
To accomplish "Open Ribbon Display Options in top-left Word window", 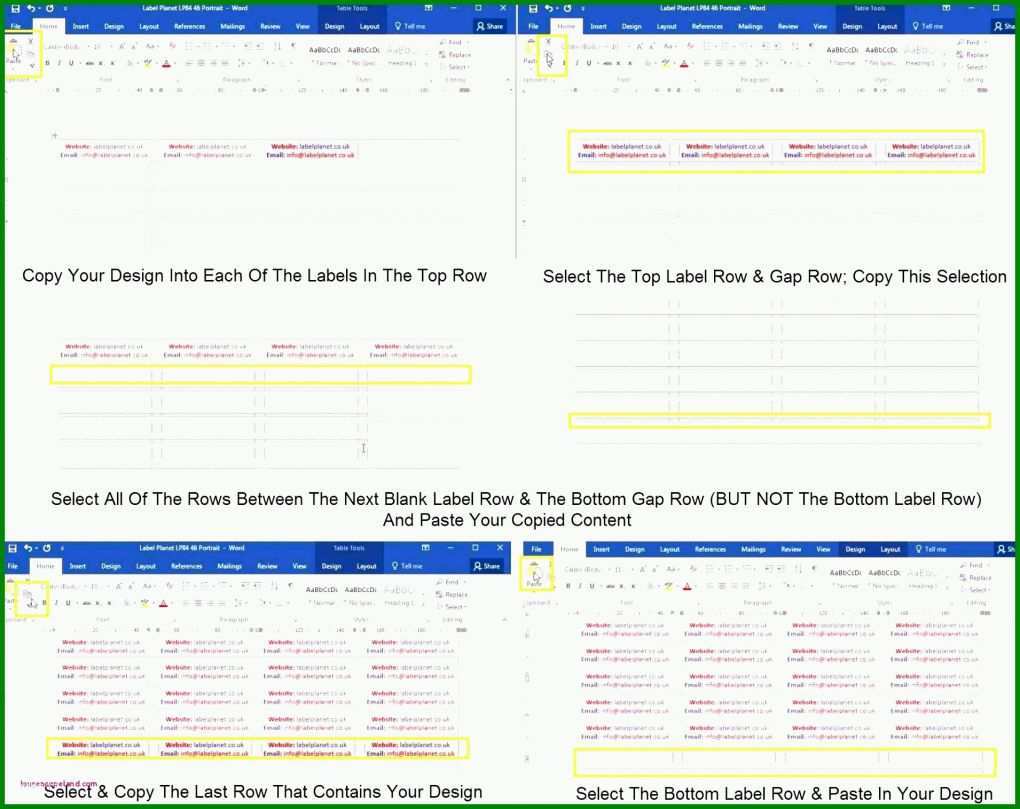I will click(428, 8).
